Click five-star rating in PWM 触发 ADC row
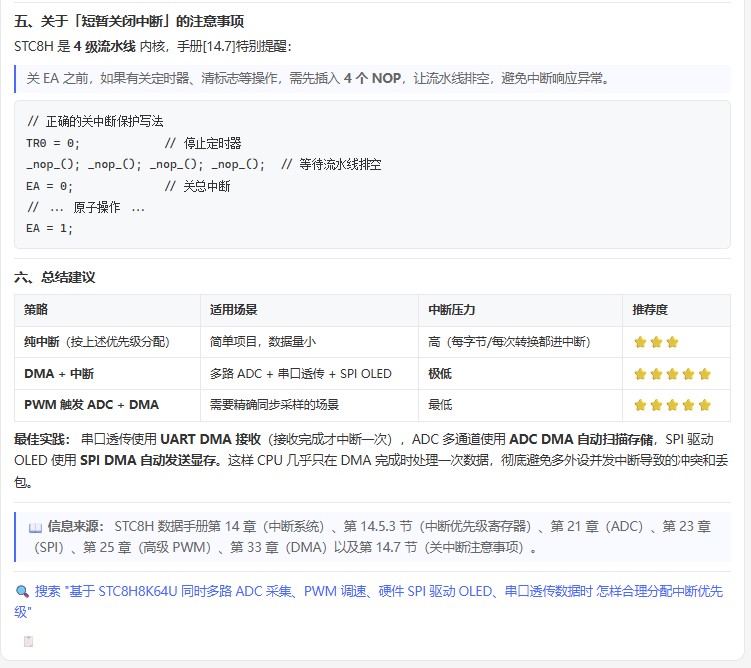Image resolution: width=751 pixels, height=668 pixels. tap(672, 406)
